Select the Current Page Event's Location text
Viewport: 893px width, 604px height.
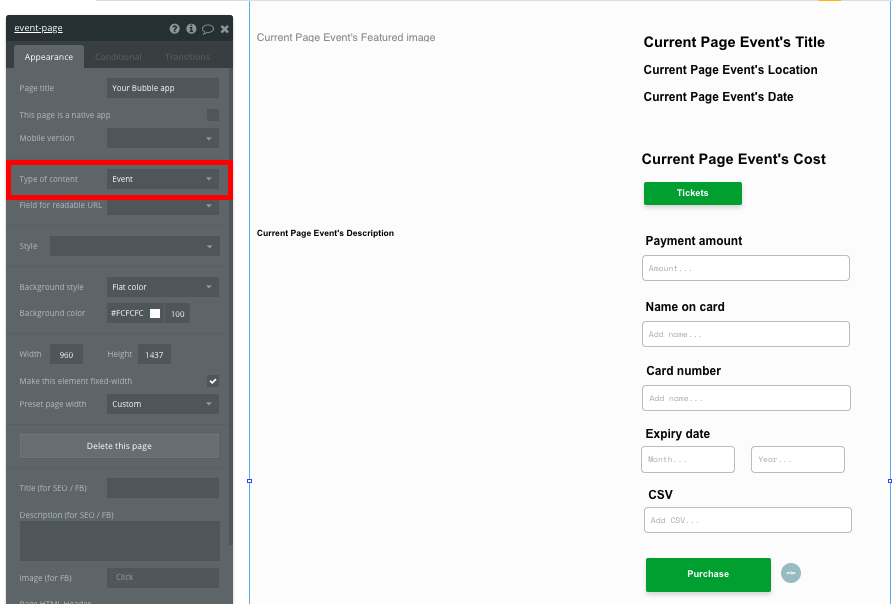click(730, 70)
